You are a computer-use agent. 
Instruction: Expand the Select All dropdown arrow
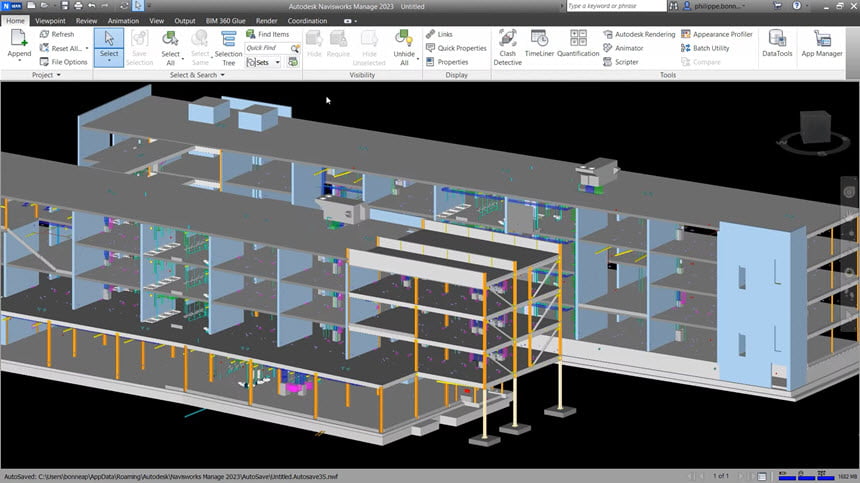(183, 58)
